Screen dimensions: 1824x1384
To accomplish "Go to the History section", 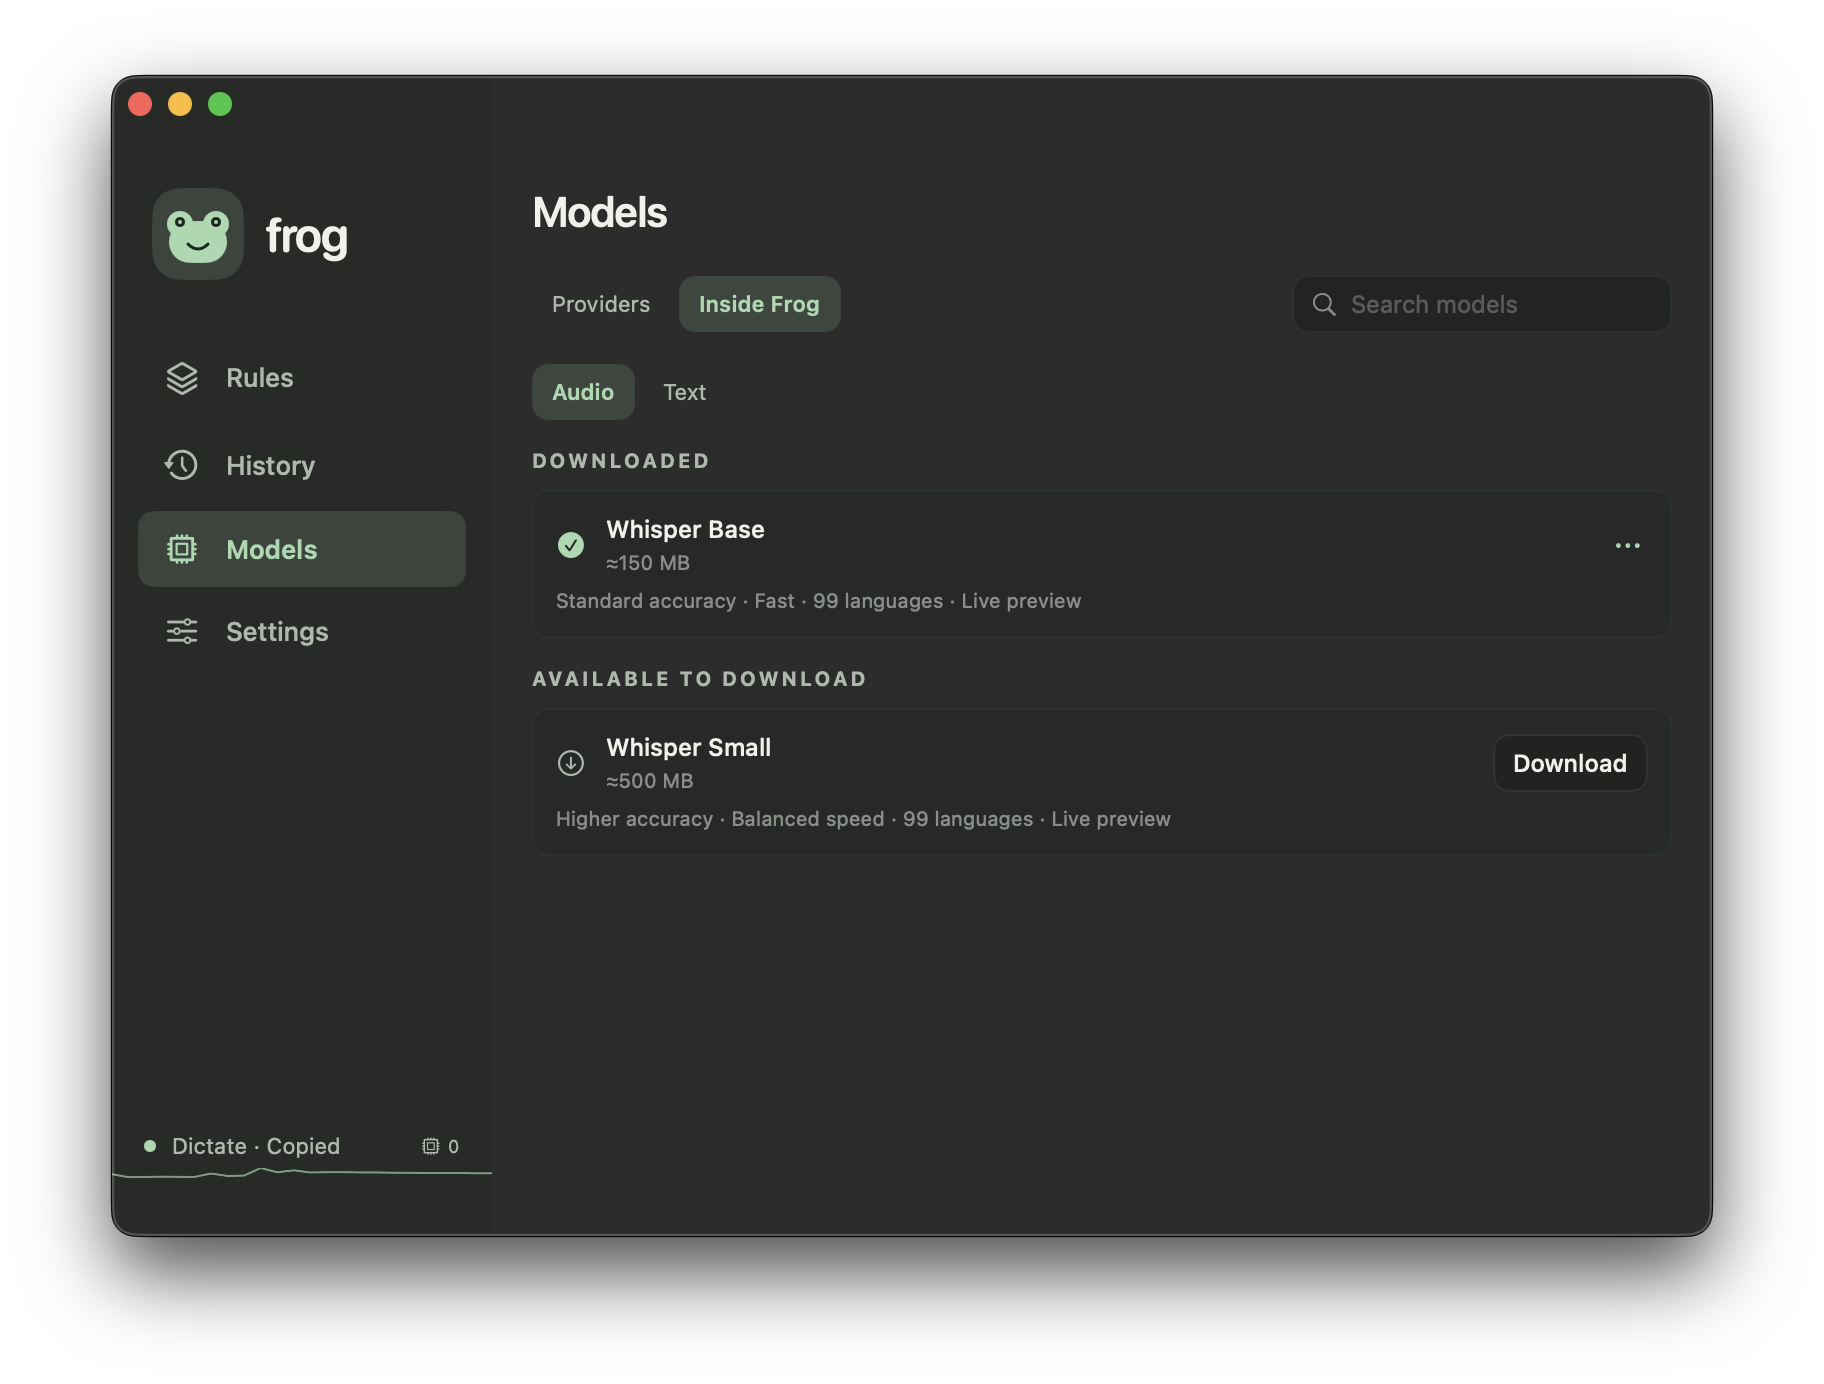I will pyautogui.click(x=302, y=465).
